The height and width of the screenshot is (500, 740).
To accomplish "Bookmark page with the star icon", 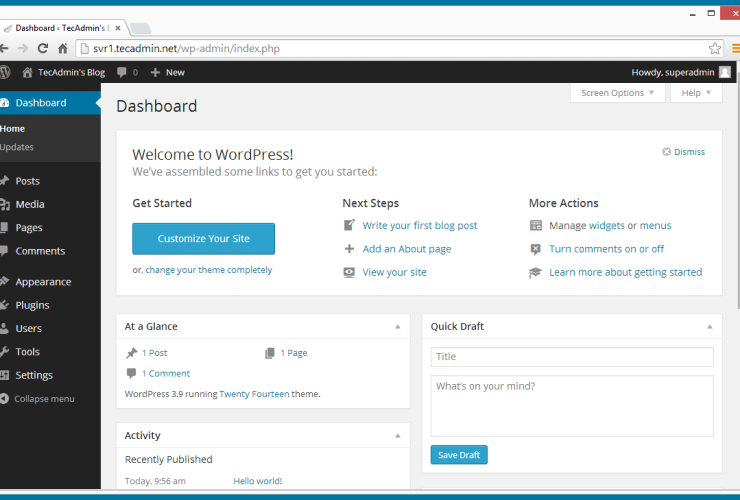I will (x=714, y=48).
